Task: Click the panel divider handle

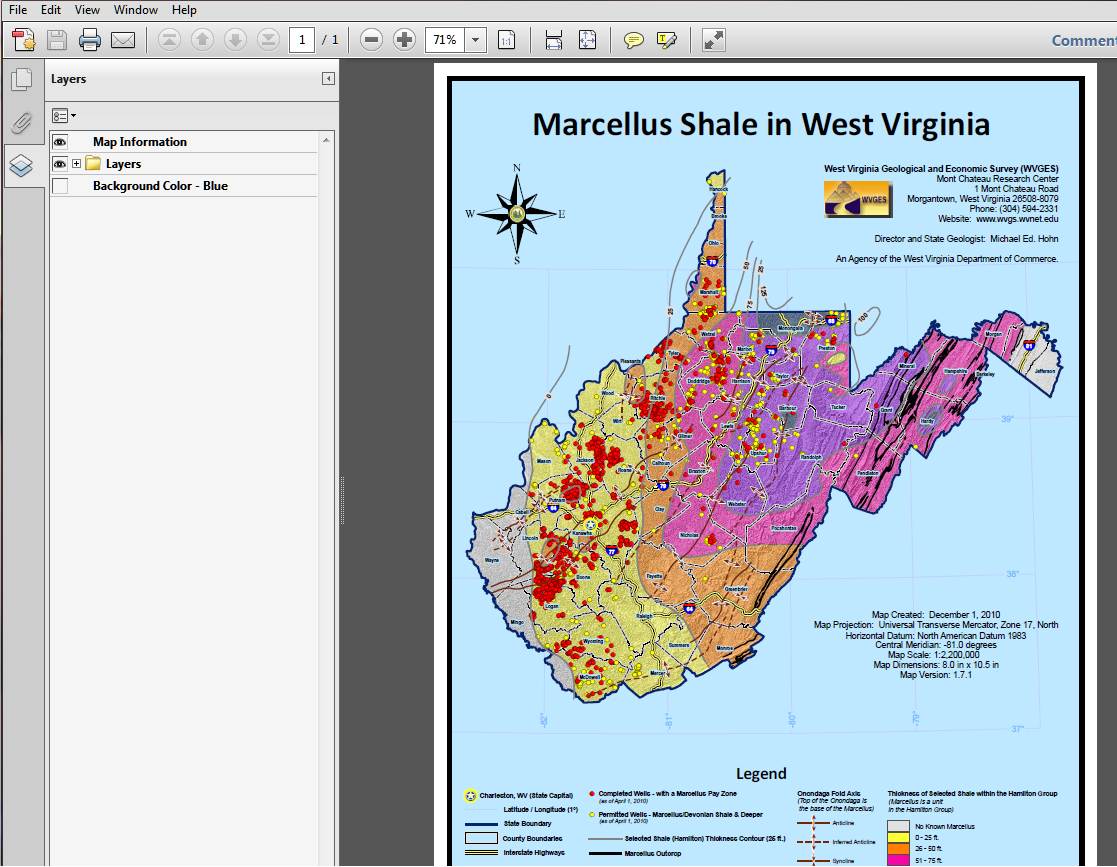Action: pyautogui.click(x=342, y=500)
